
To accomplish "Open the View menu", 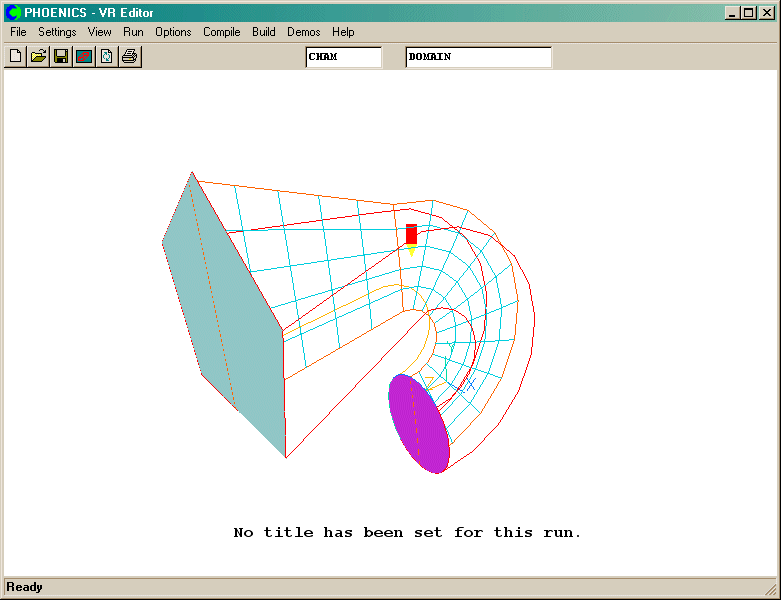I will [100, 32].
